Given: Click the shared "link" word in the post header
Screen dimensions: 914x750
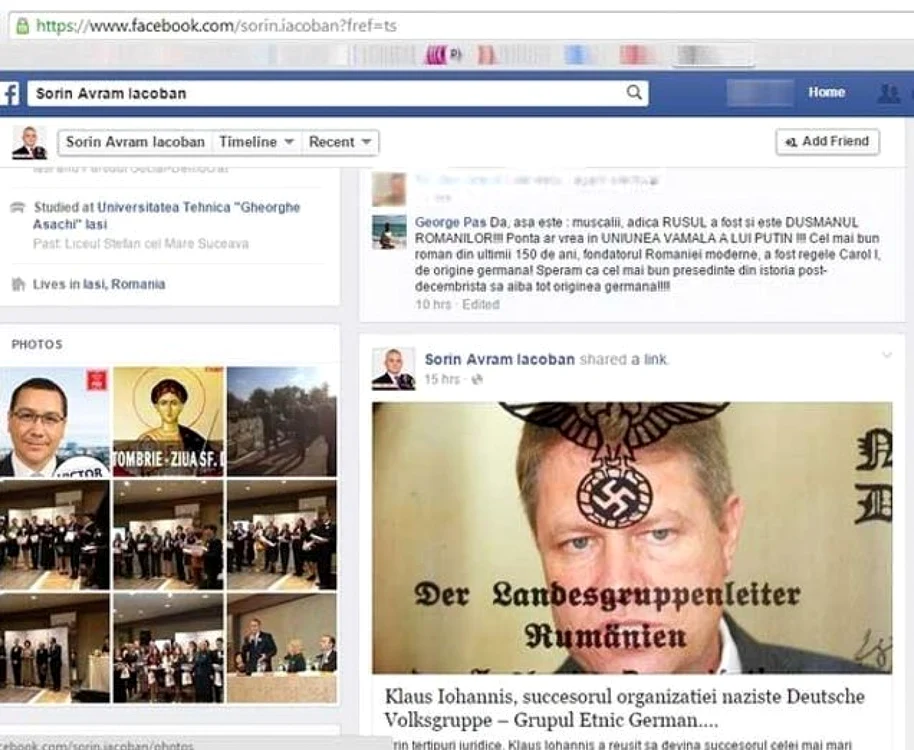Looking at the screenshot, I should 655,359.
